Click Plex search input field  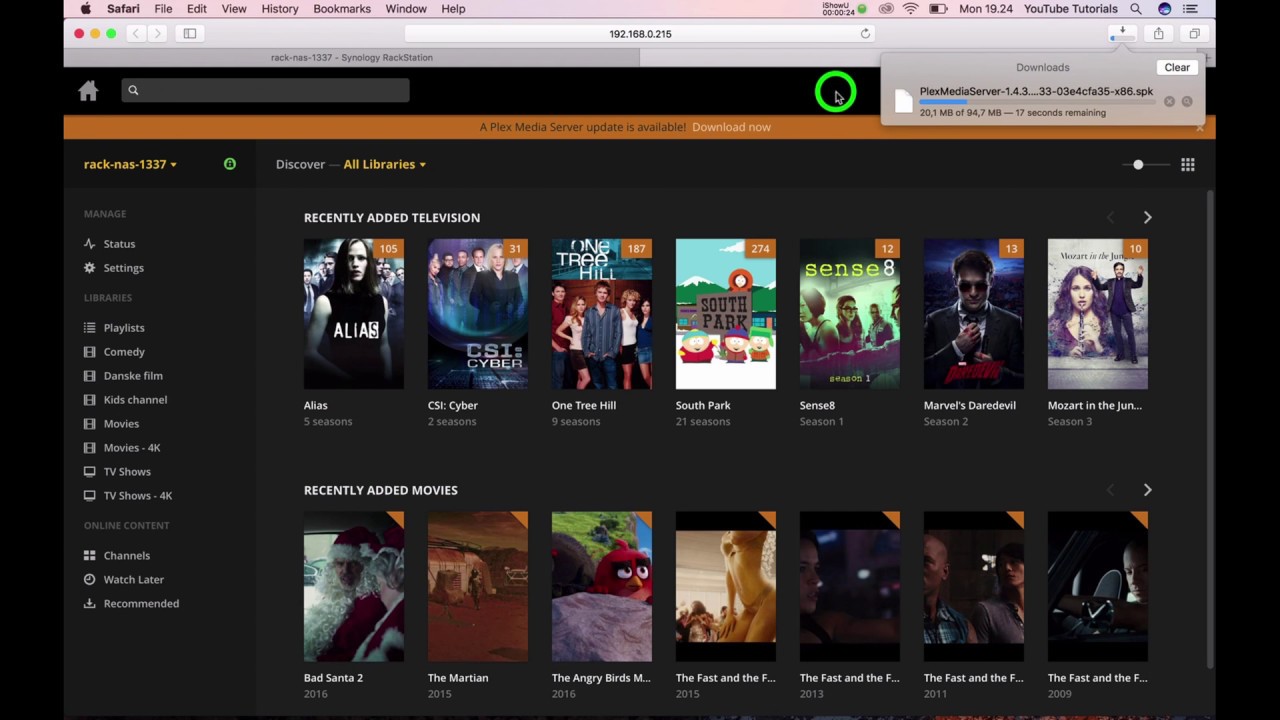(x=265, y=90)
